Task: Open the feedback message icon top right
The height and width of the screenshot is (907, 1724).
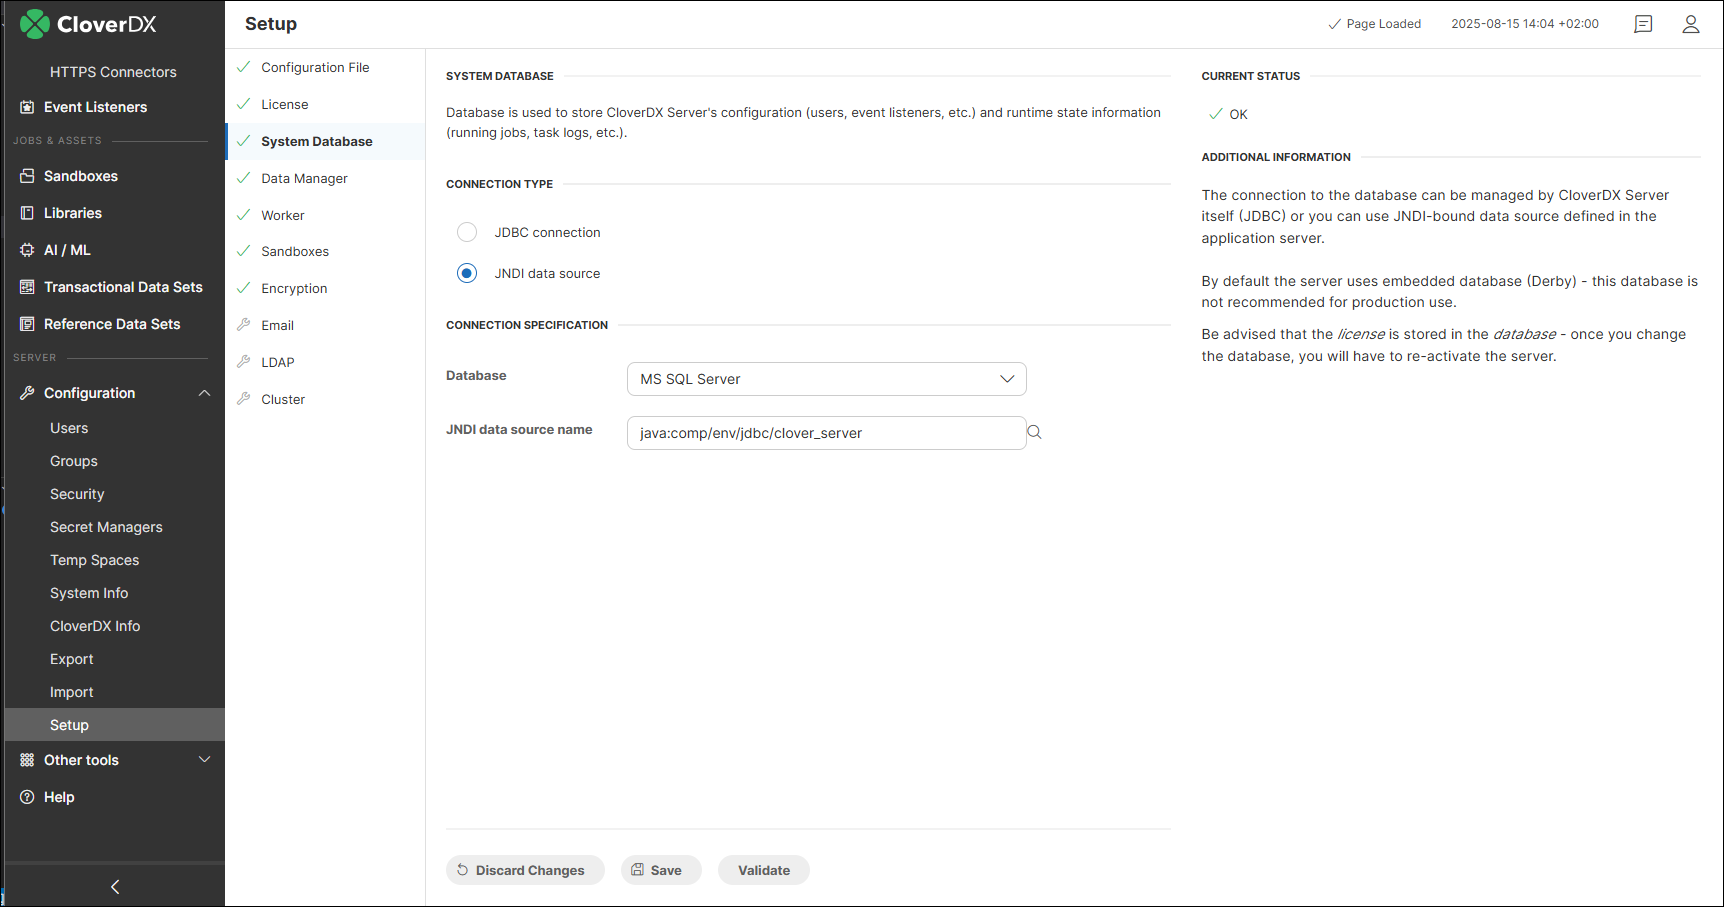Action: [1643, 24]
